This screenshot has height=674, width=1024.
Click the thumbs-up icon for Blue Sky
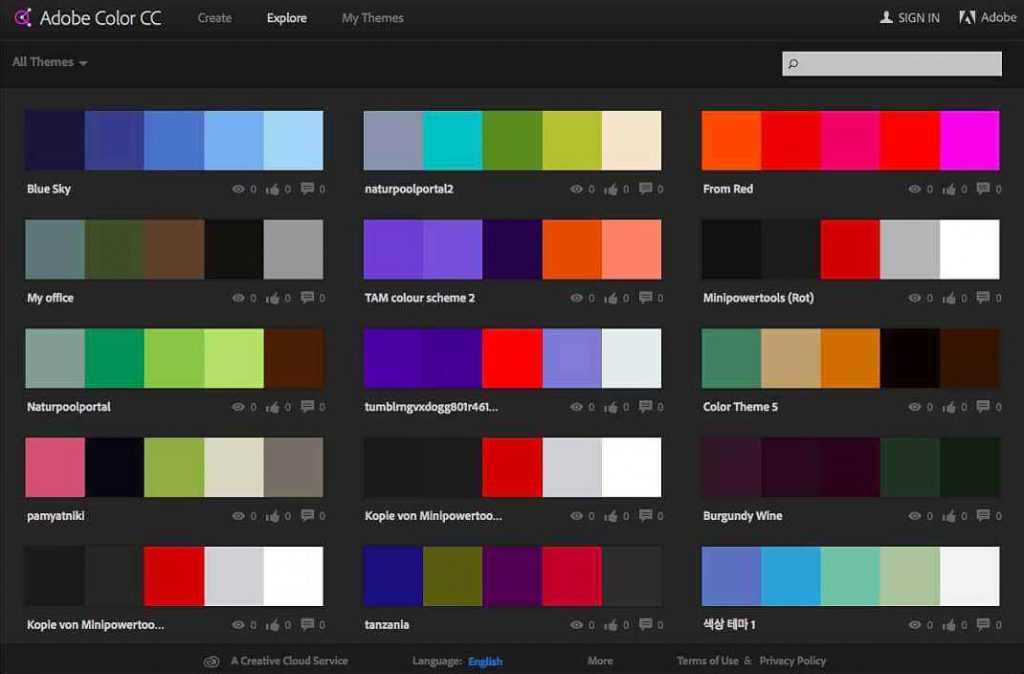pyautogui.click(x=272, y=189)
